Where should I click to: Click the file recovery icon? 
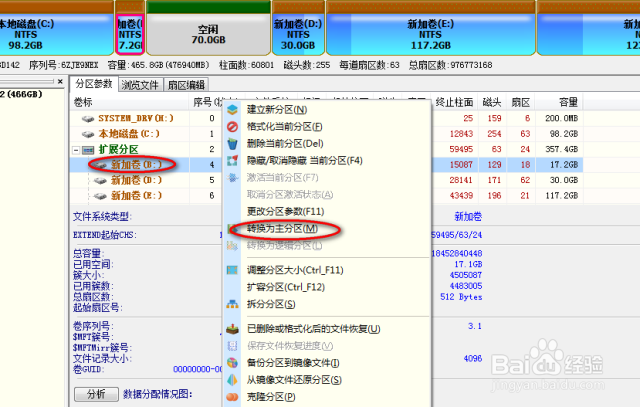point(232,329)
